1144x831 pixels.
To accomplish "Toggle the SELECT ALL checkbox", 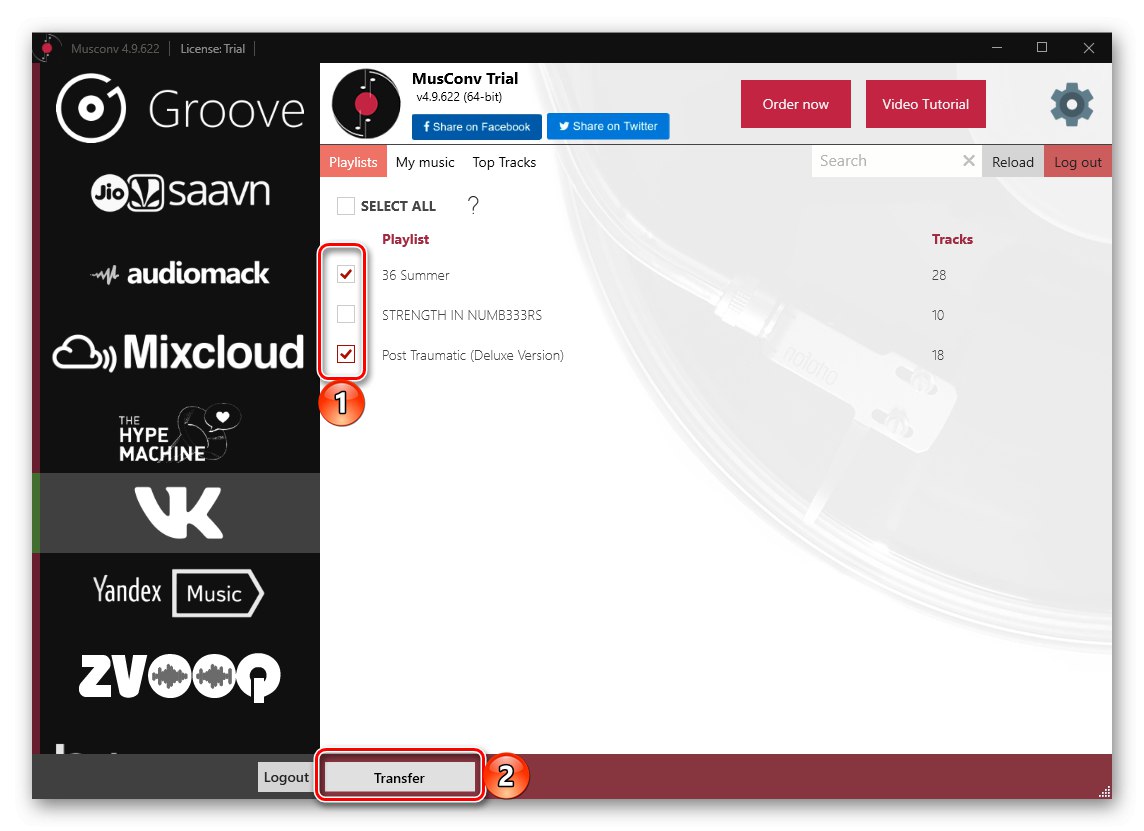I will (x=346, y=206).
